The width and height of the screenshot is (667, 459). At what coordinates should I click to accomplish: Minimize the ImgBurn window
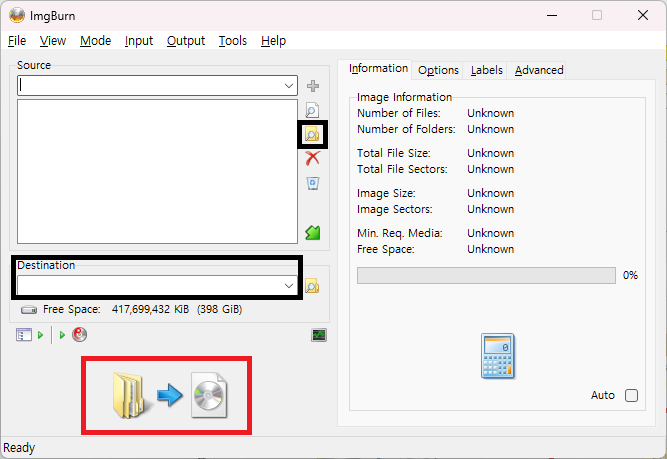click(x=552, y=15)
